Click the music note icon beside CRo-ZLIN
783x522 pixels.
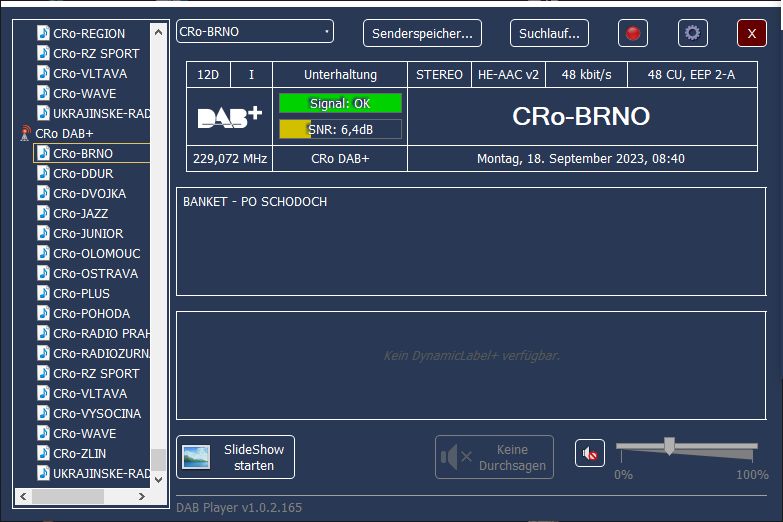pos(43,453)
